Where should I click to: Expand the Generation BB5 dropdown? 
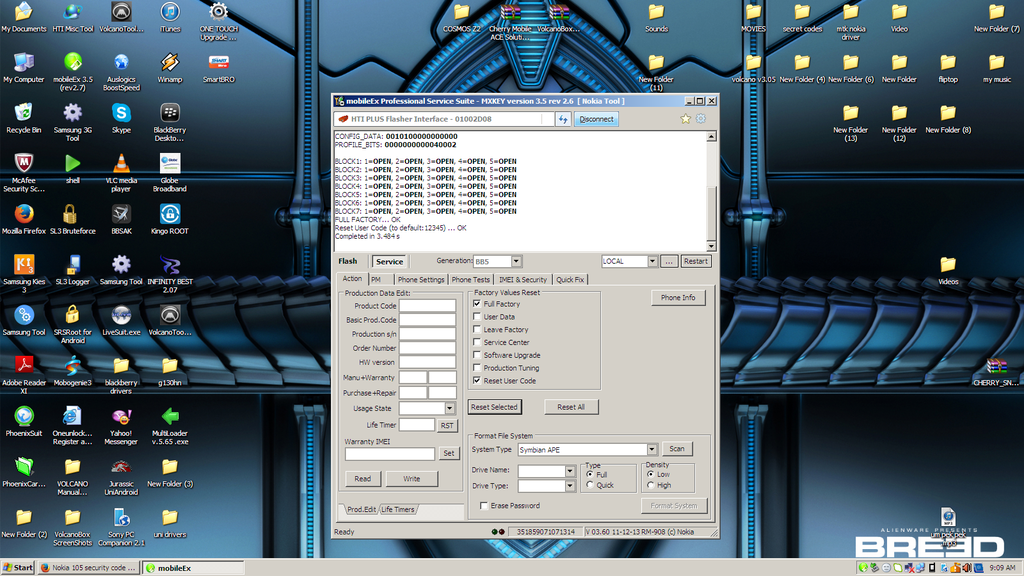(516, 261)
